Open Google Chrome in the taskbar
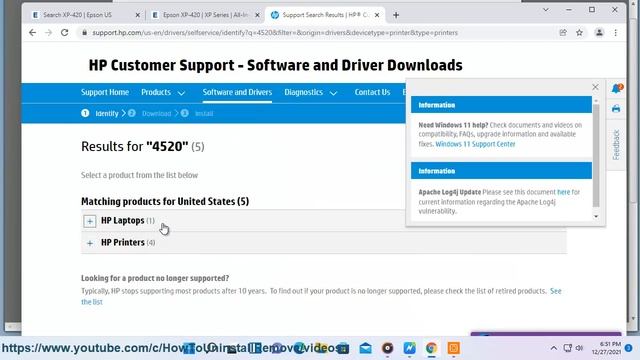The height and width of the screenshot is (360, 640). (x=431, y=348)
